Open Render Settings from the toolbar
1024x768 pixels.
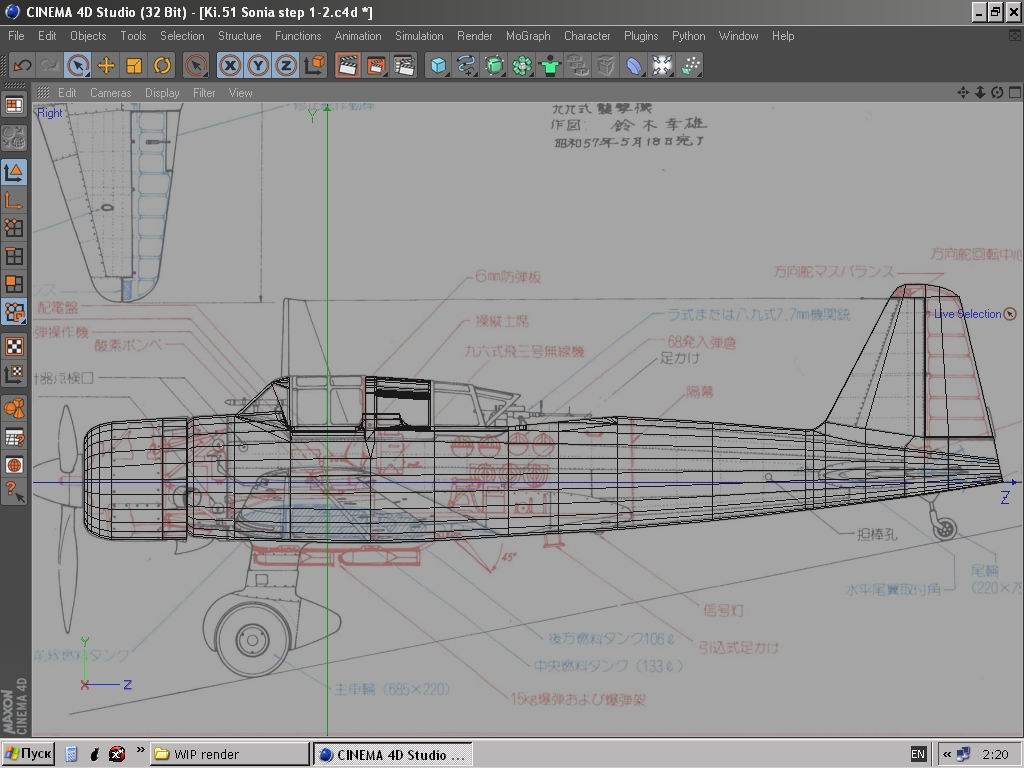pos(404,66)
